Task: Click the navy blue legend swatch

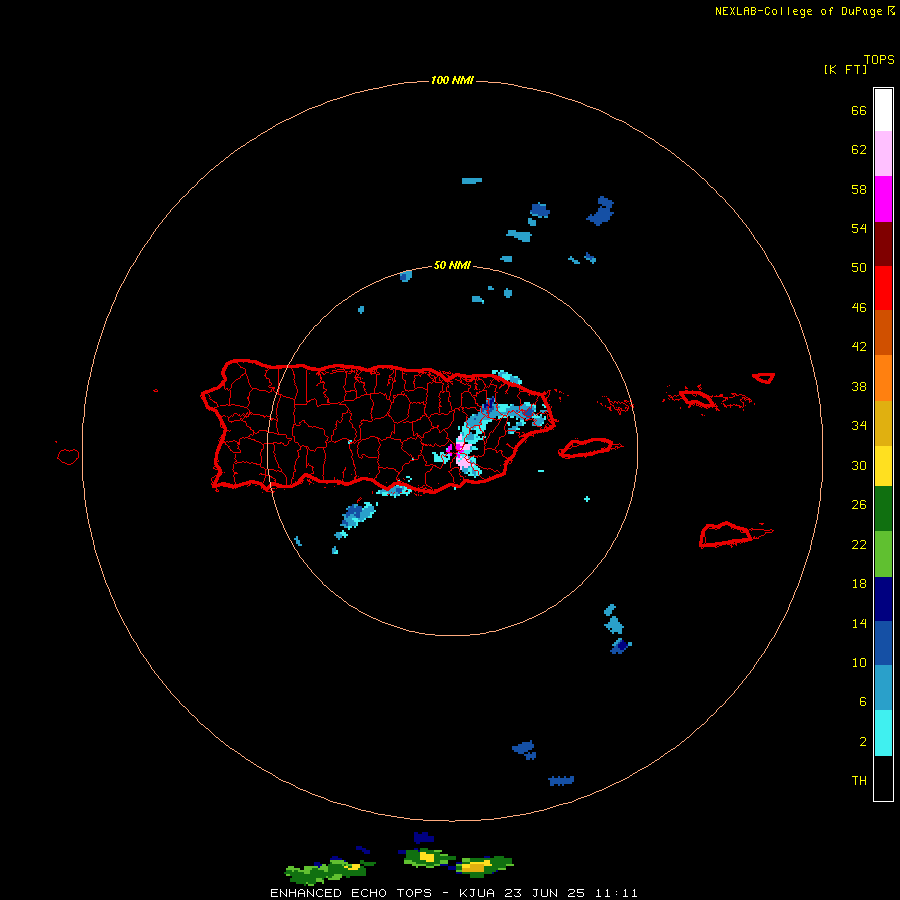Action: 883,599
